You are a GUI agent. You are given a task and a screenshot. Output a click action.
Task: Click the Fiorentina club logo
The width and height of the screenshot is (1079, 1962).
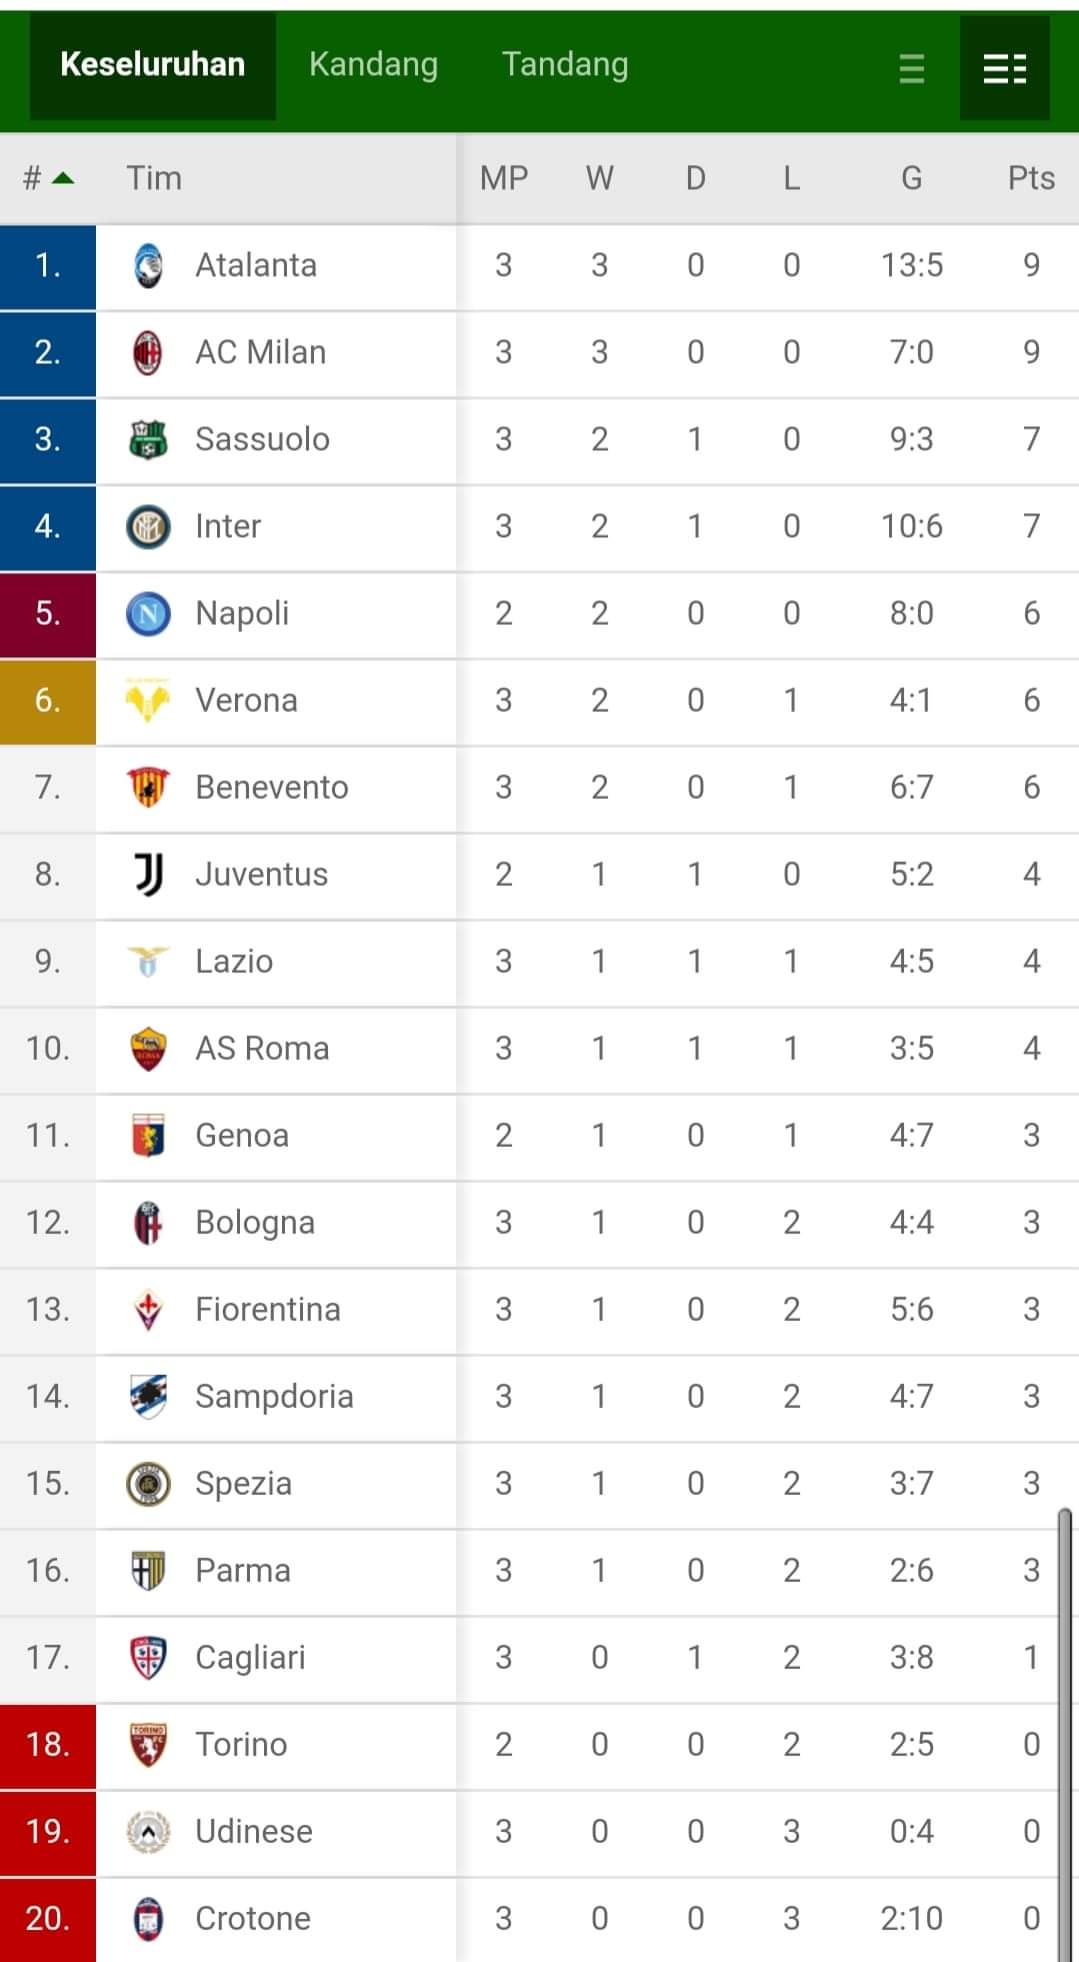(x=148, y=1310)
